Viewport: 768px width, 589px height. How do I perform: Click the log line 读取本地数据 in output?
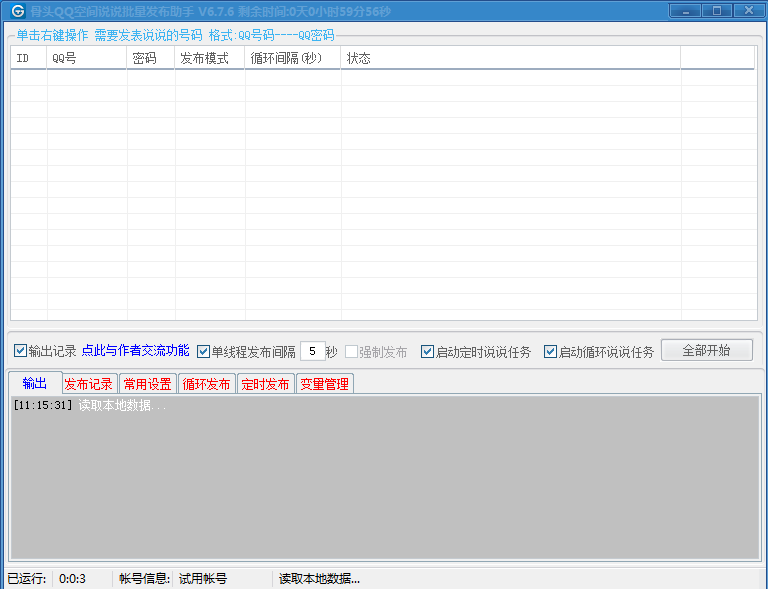[122, 405]
